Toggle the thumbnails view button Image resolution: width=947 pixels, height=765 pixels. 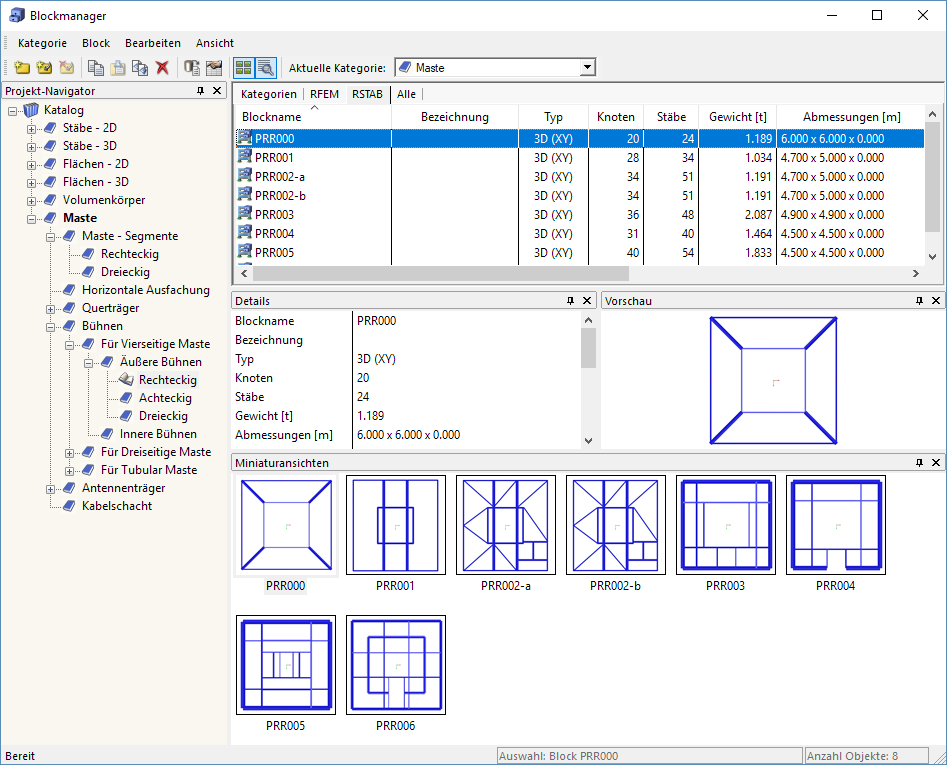coord(244,68)
